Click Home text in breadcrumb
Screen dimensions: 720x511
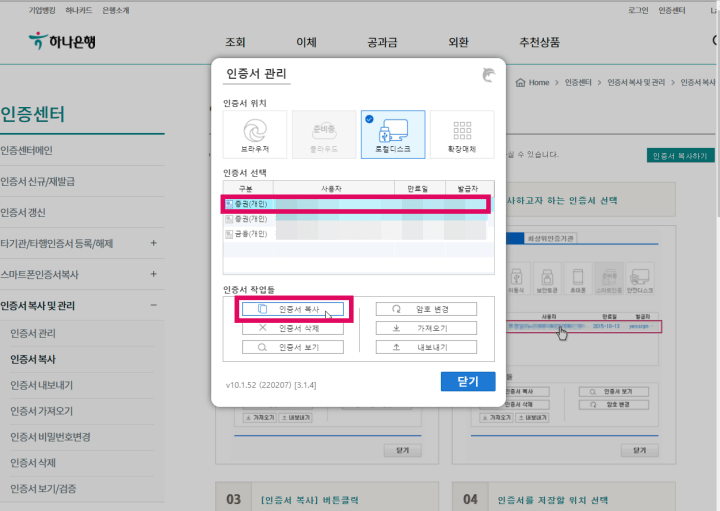(x=539, y=83)
